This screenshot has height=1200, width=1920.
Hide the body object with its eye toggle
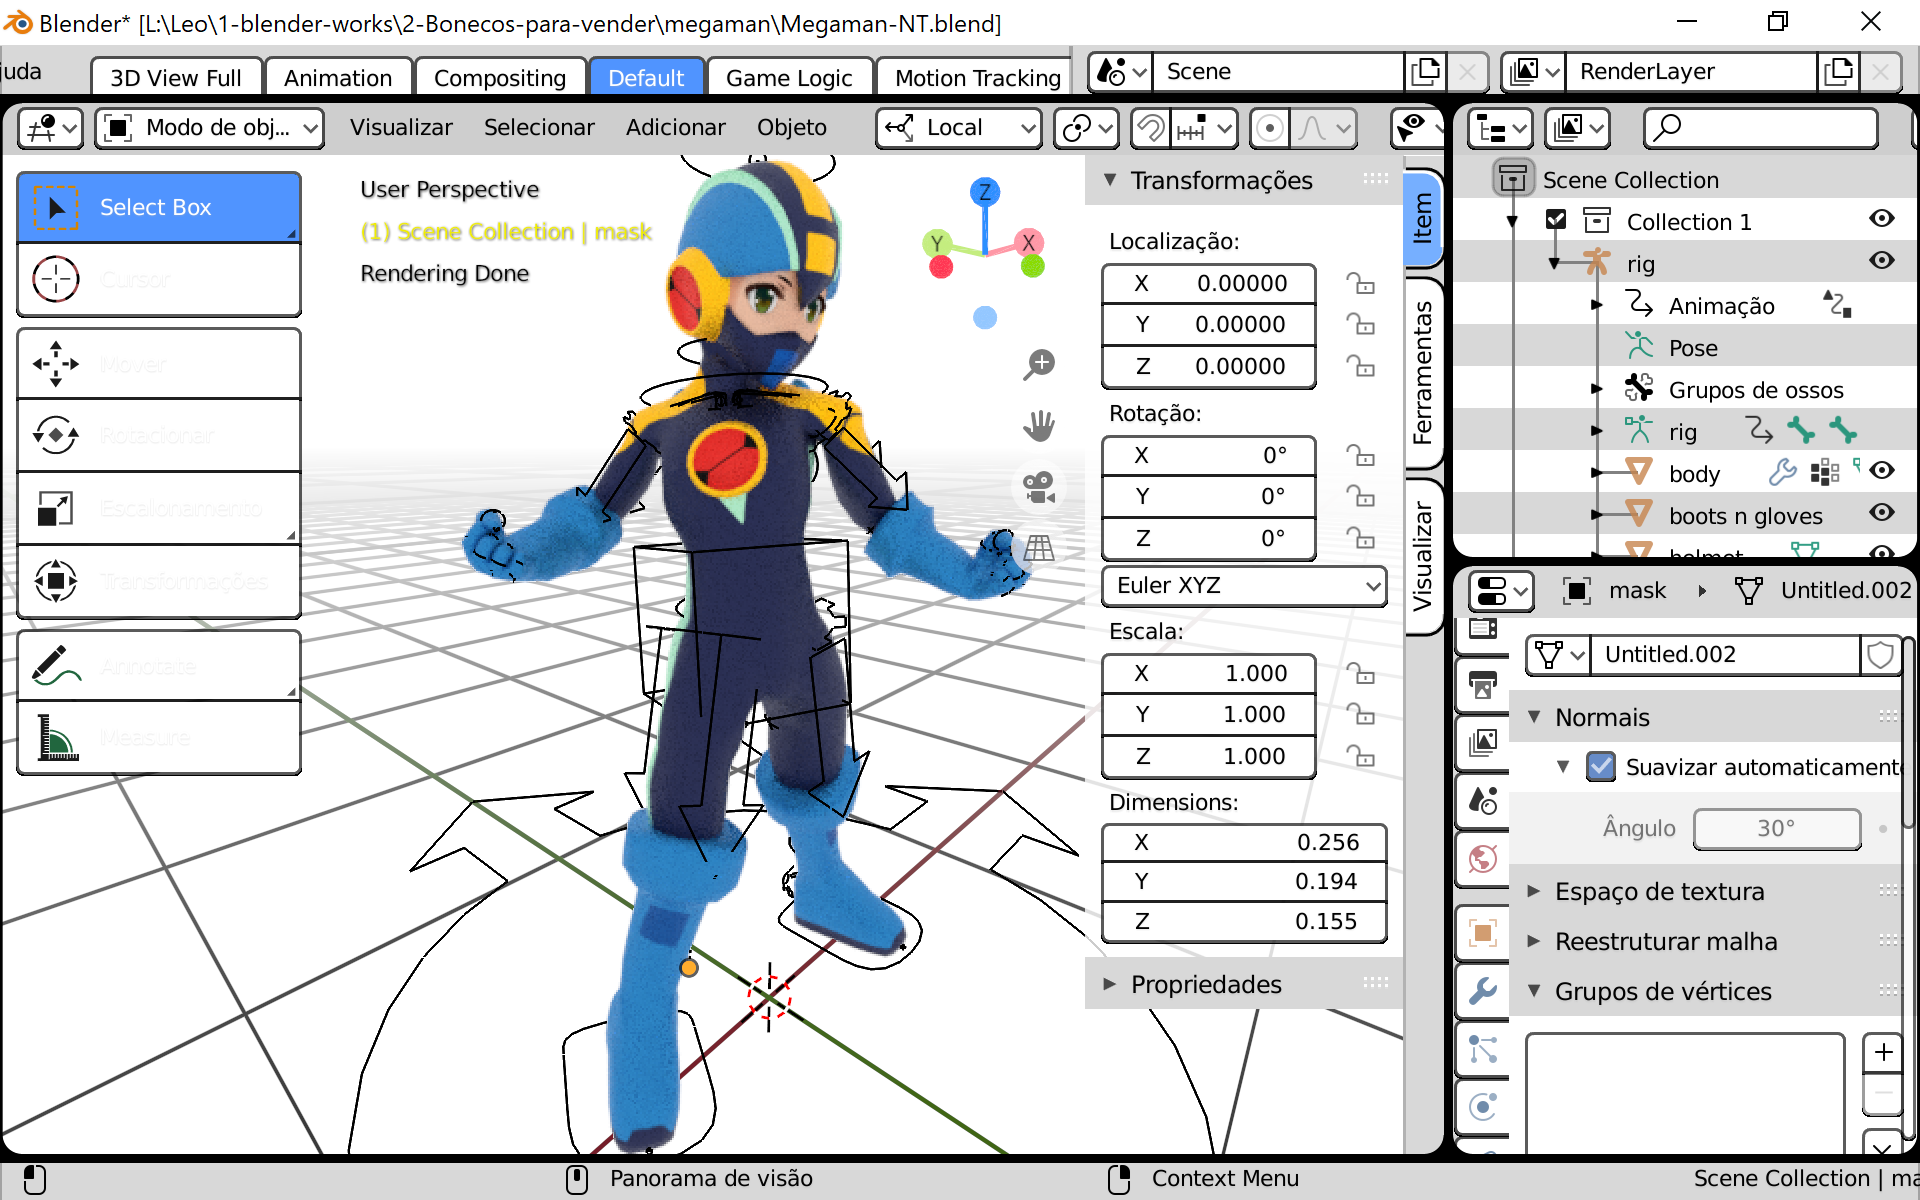point(1884,471)
